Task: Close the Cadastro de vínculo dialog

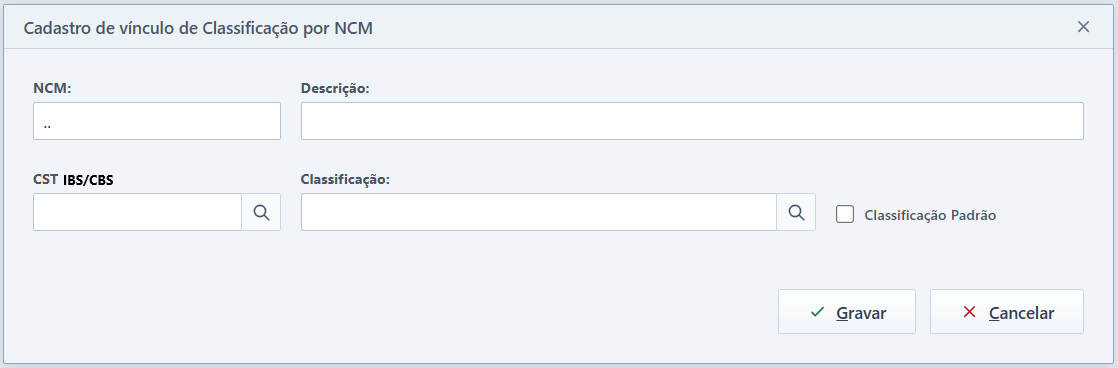Action: pyautogui.click(x=1084, y=27)
